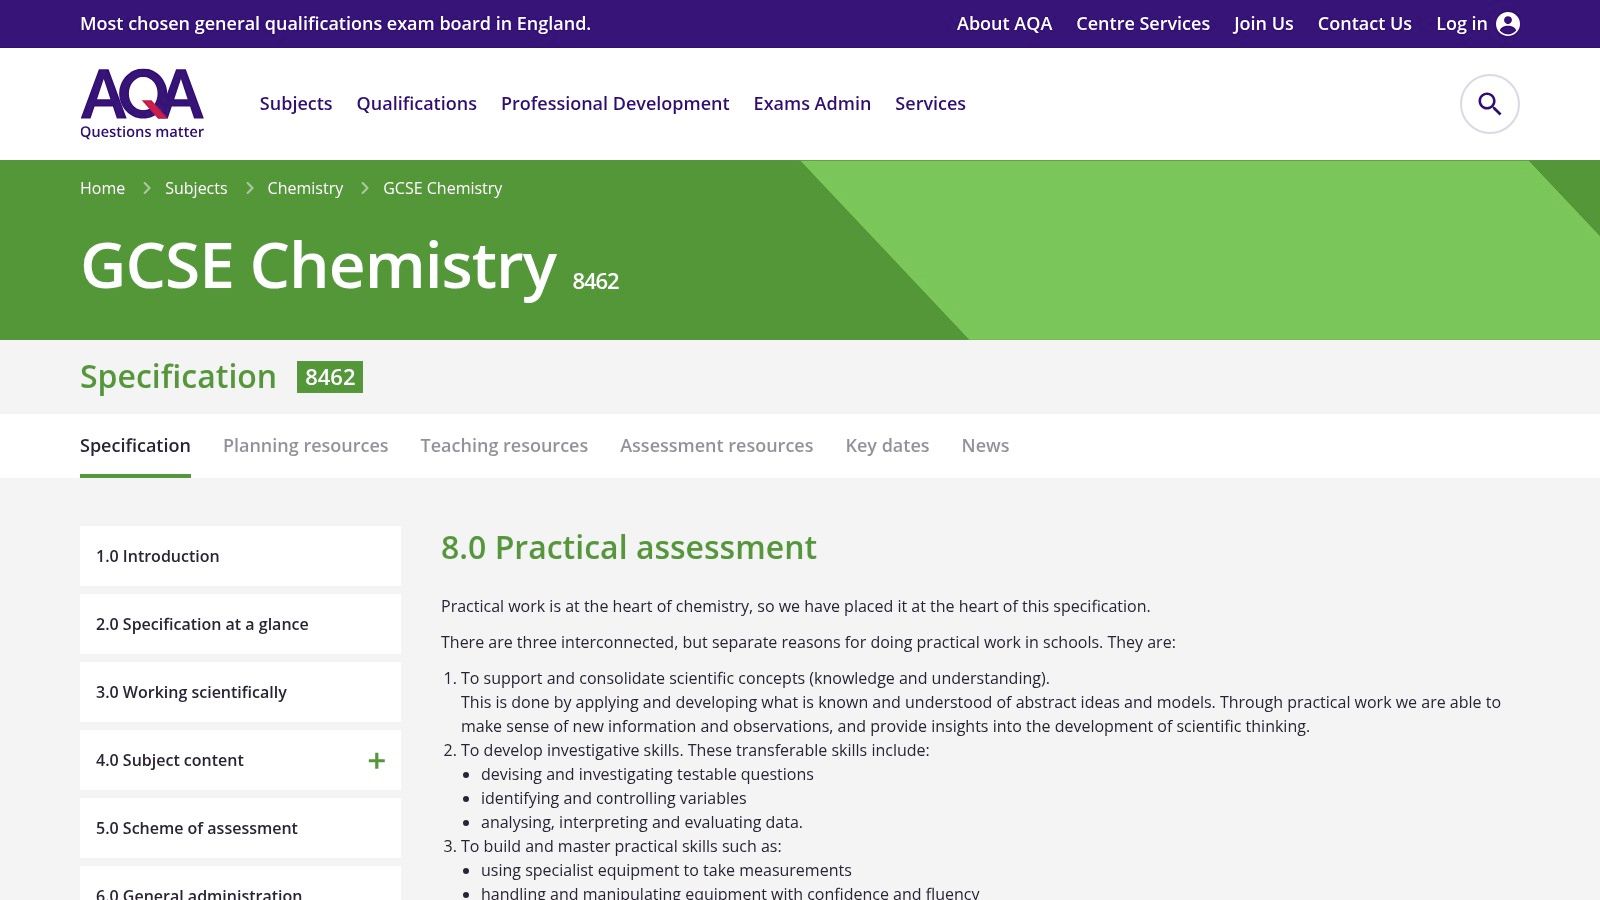Screen dimensions: 1600x900
Task: Switch to Assessment resources tab
Action: [717, 446]
